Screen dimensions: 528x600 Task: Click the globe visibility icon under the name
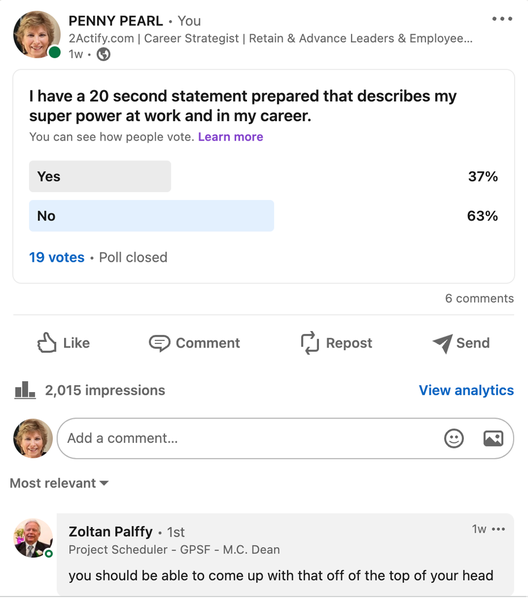coord(103,54)
